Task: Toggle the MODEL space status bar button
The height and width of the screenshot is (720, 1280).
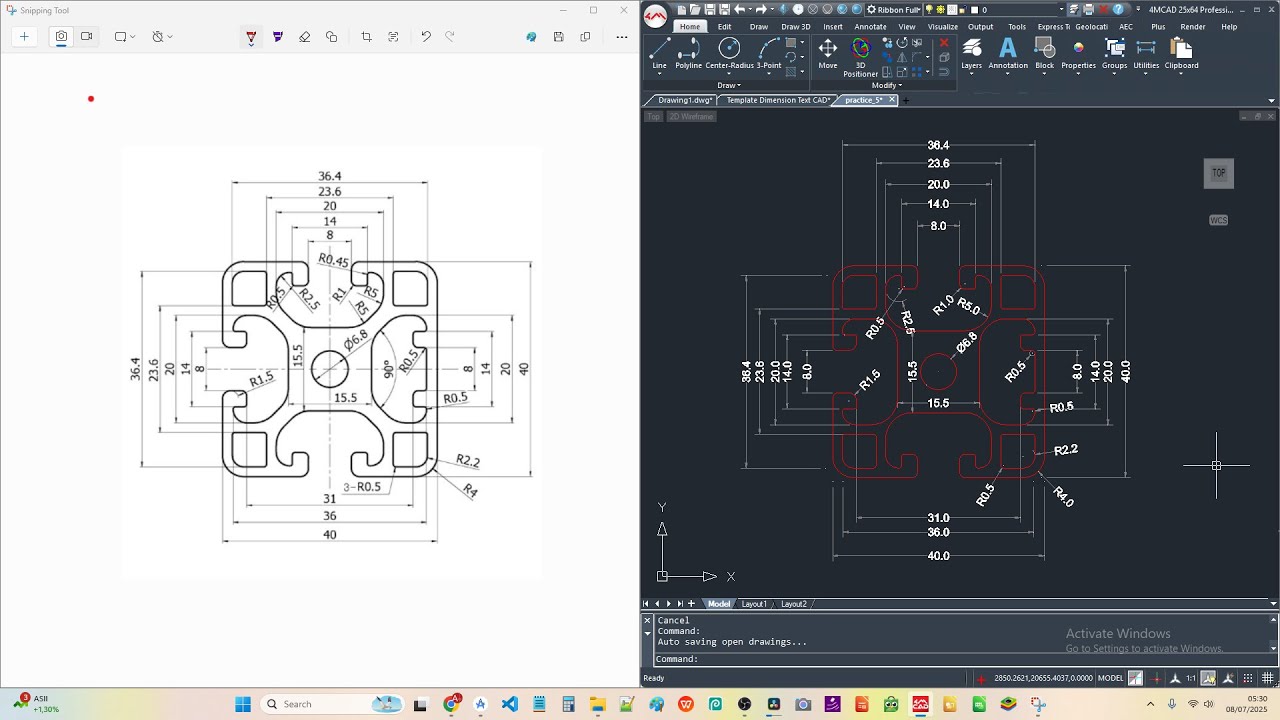Action: click(1110, 678)
